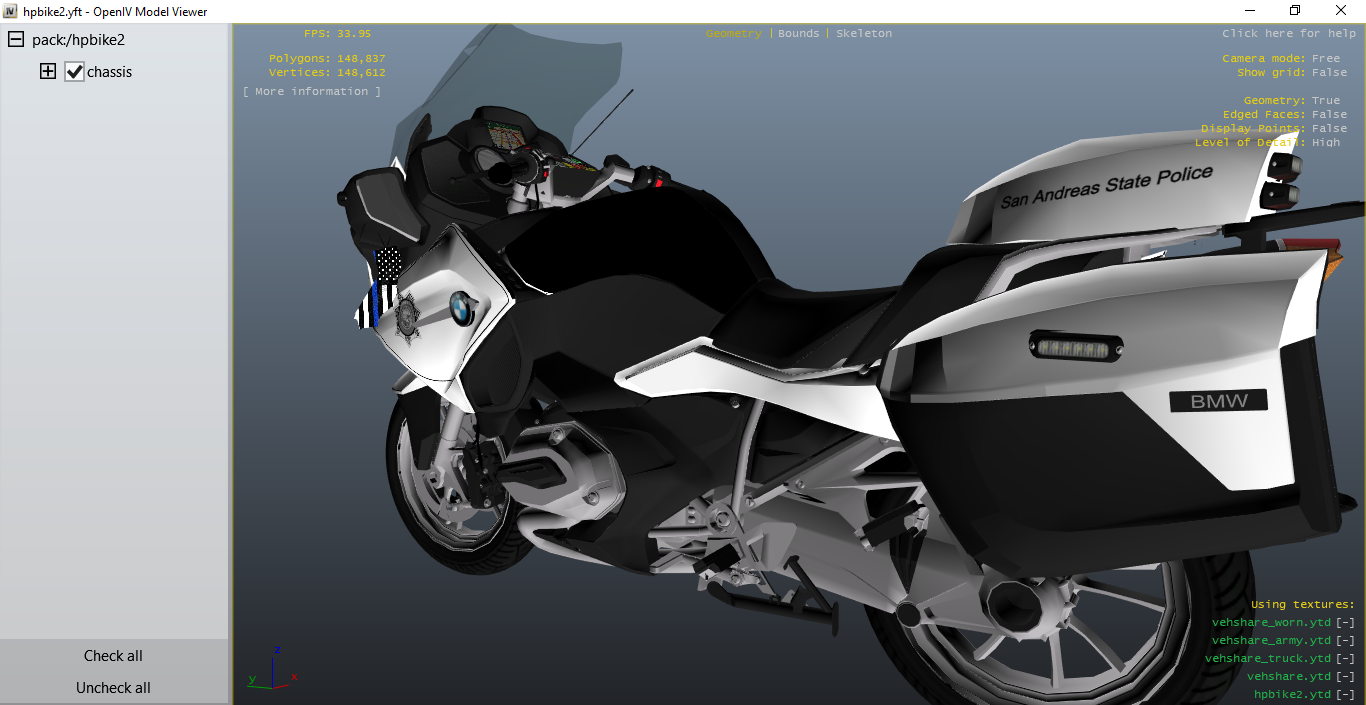Viewport: 1366px width, 705px height.
Task: Click the Uncheck all button
Action: (x=113, y=688)
